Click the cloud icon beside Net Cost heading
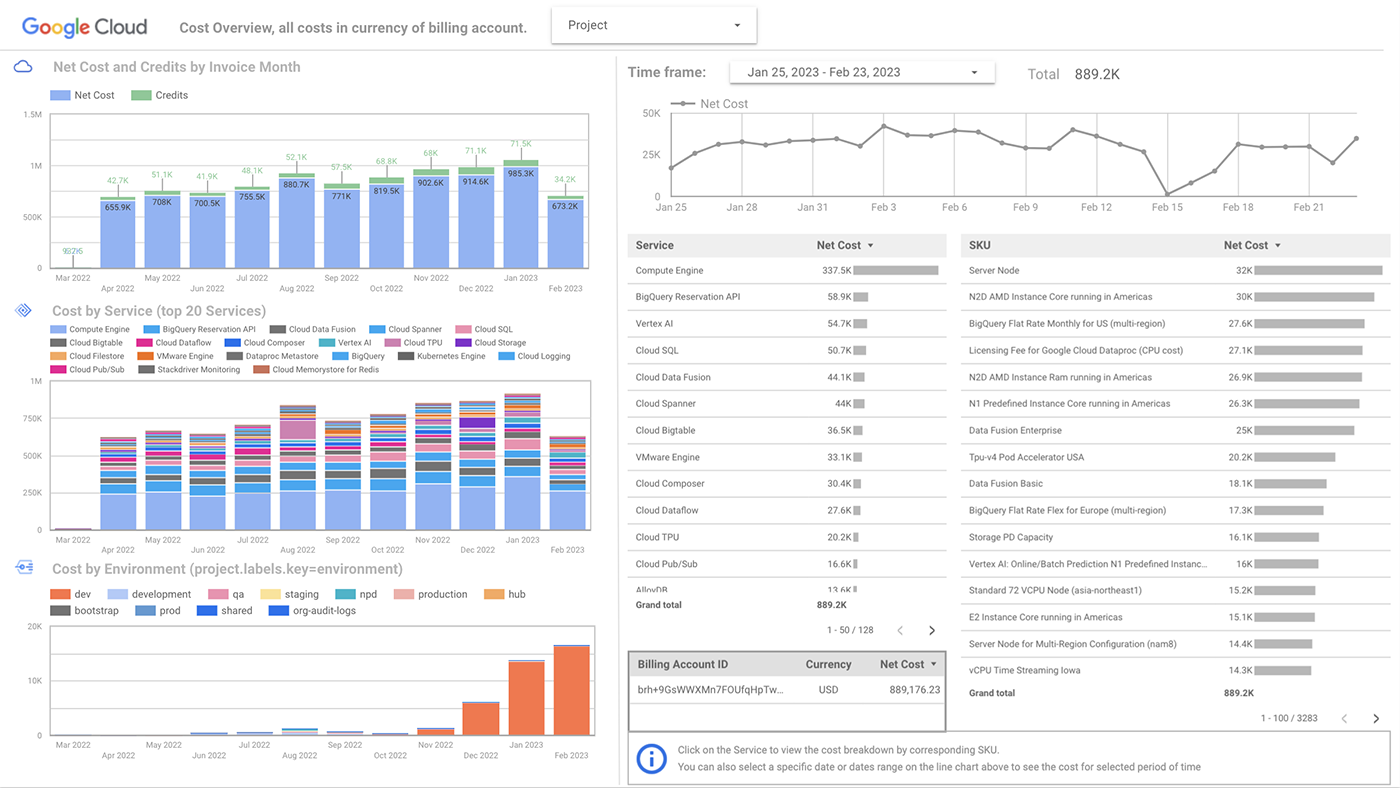This screenshot has height=788, width=1400. (x=22, y=65)
